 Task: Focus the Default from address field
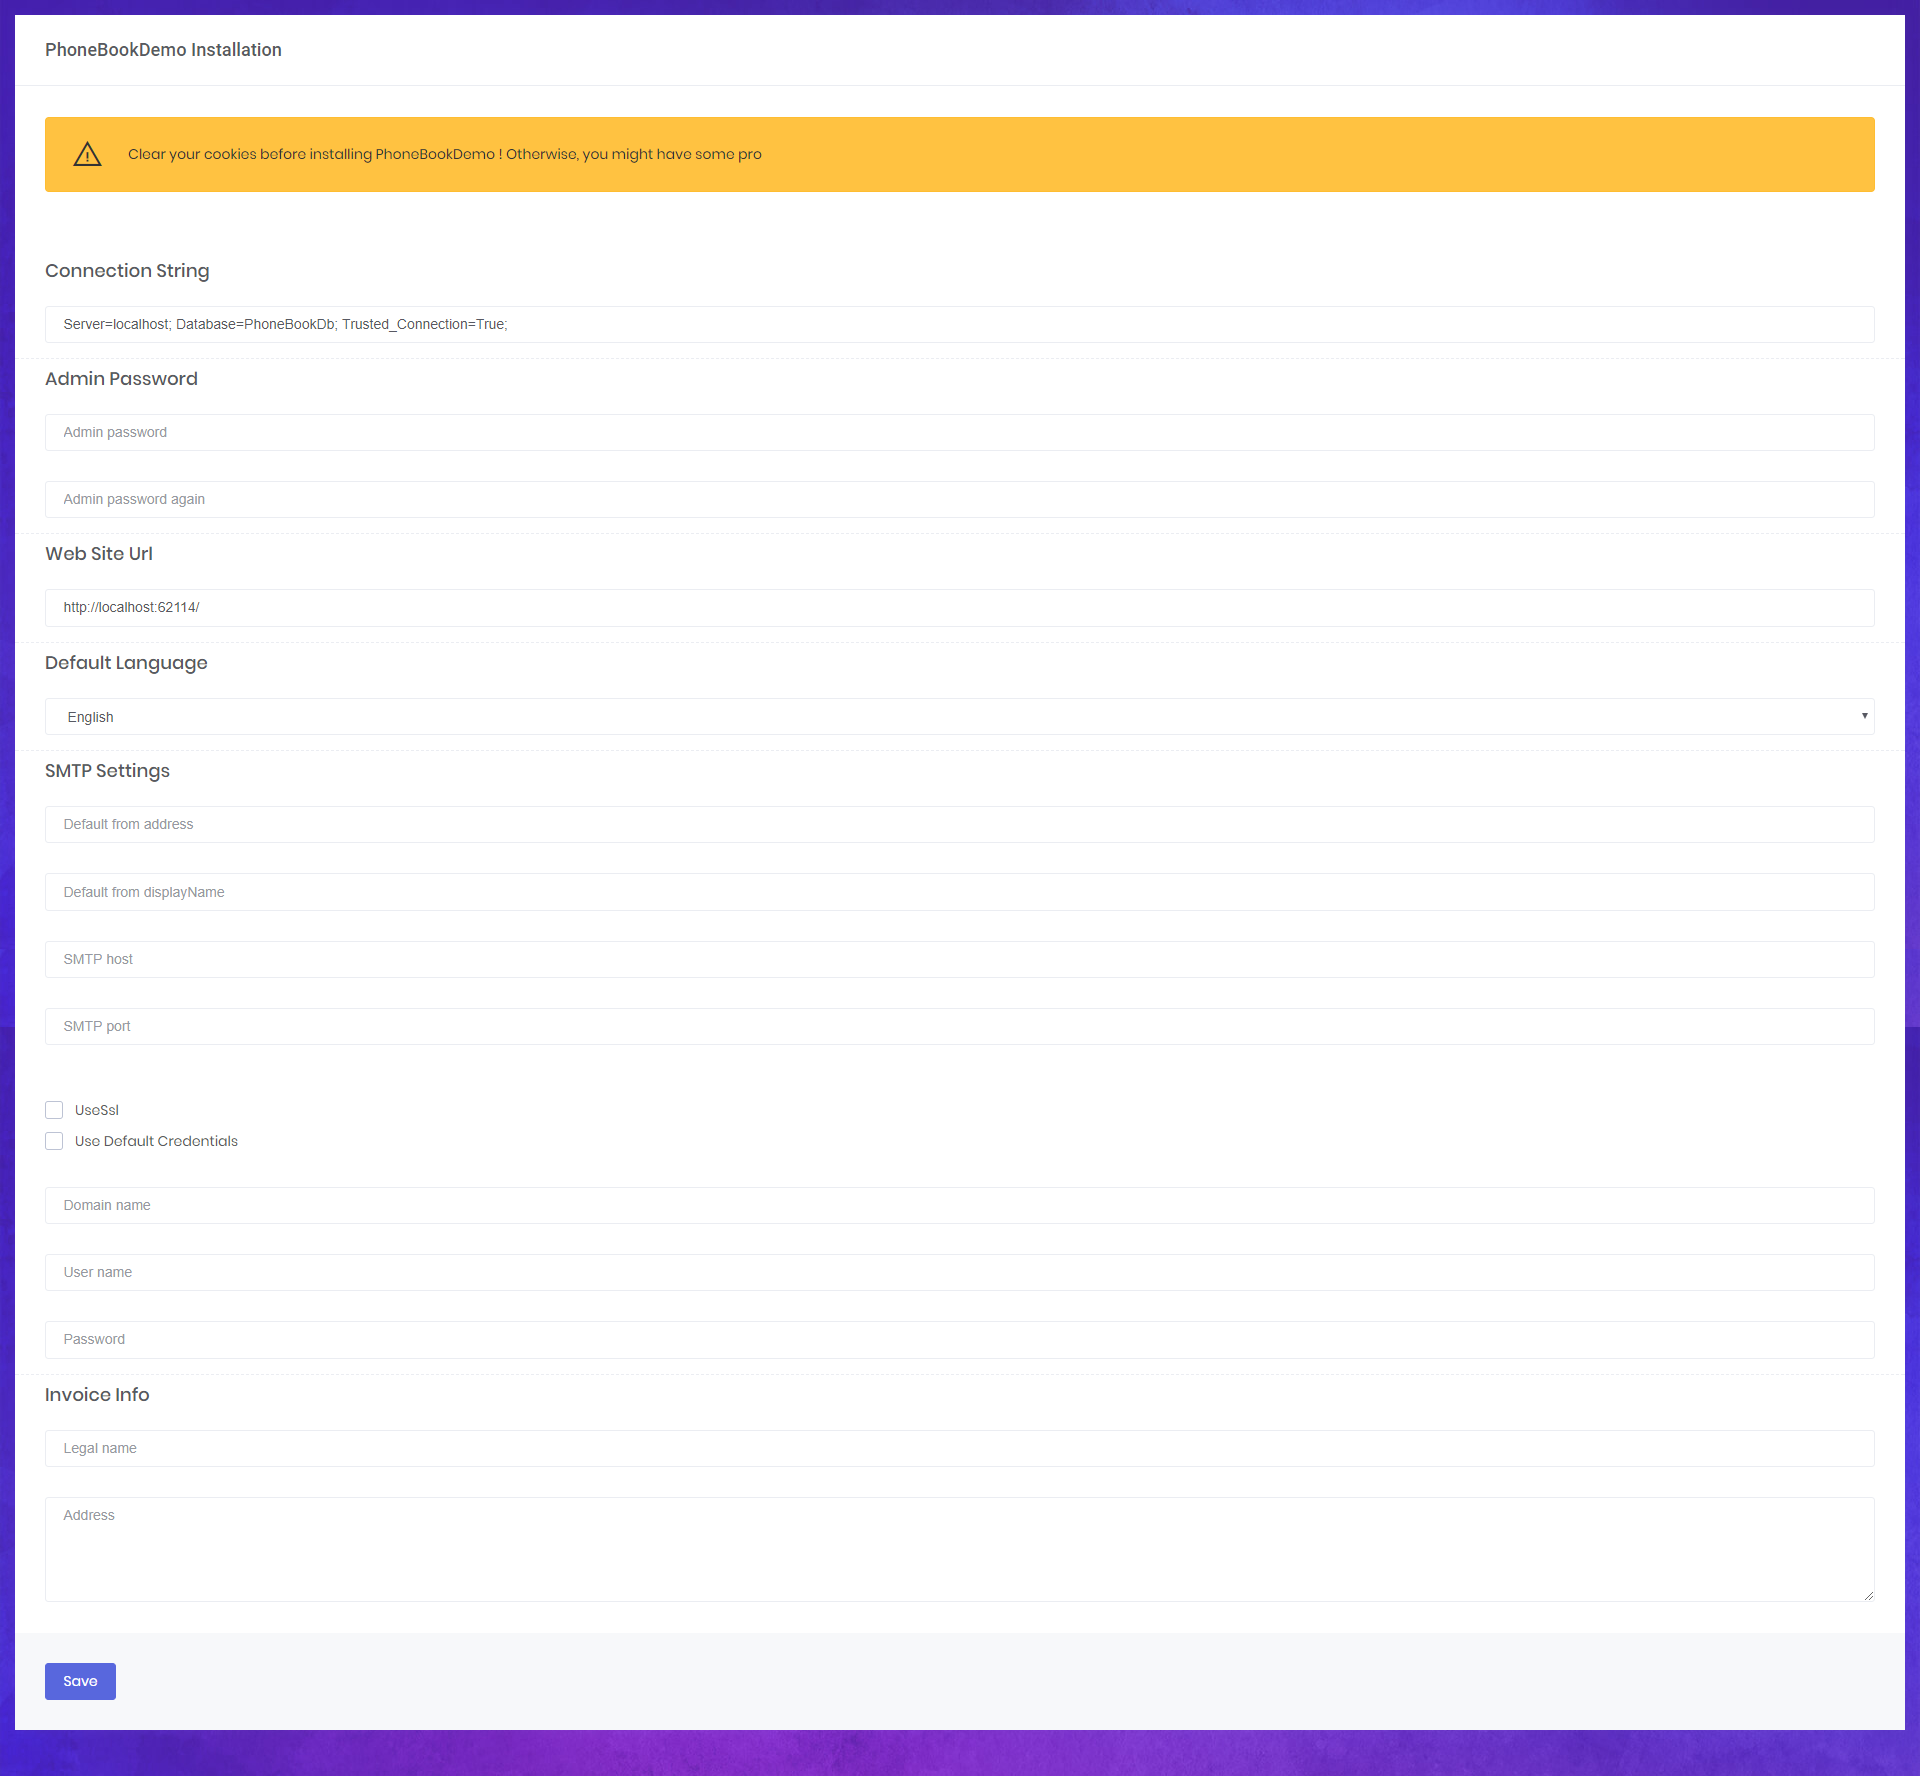[959, 824]
